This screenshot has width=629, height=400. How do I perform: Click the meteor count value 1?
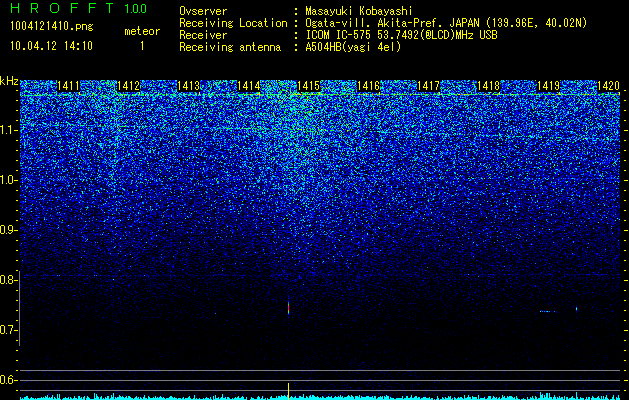click(142, 46)
